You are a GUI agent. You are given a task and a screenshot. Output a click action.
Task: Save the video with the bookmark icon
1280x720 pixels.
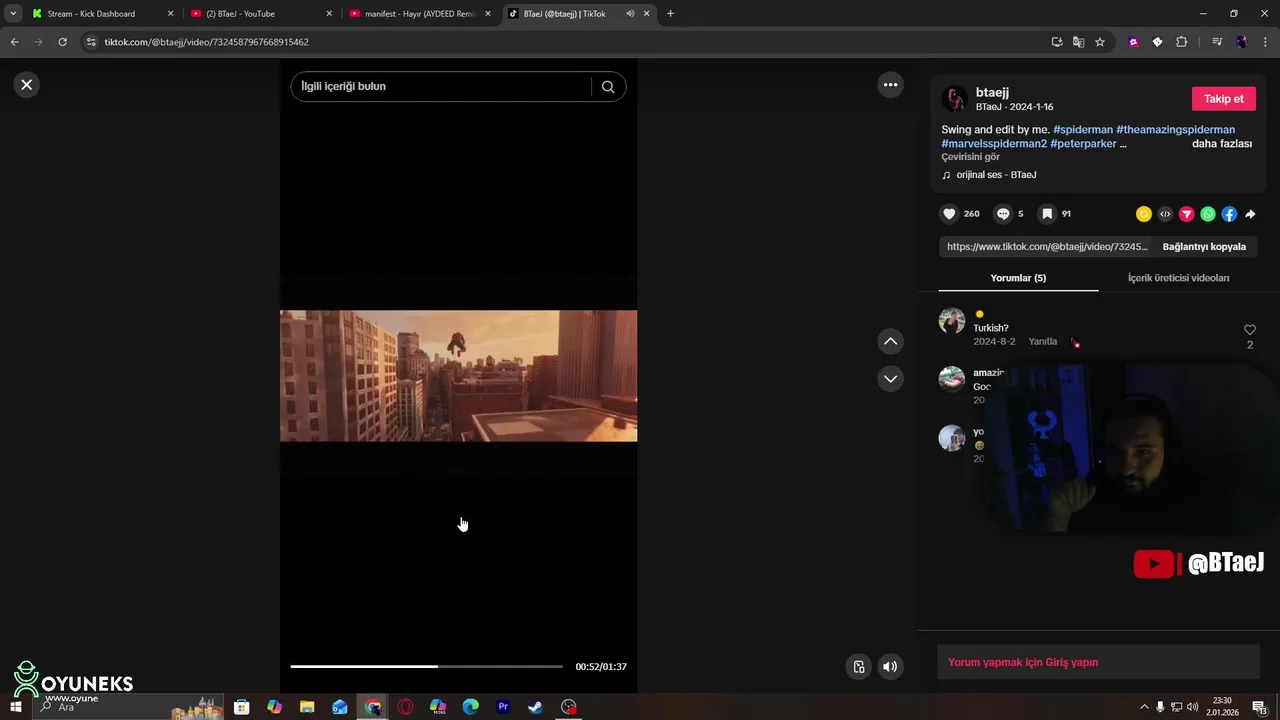click(1047, 214)
